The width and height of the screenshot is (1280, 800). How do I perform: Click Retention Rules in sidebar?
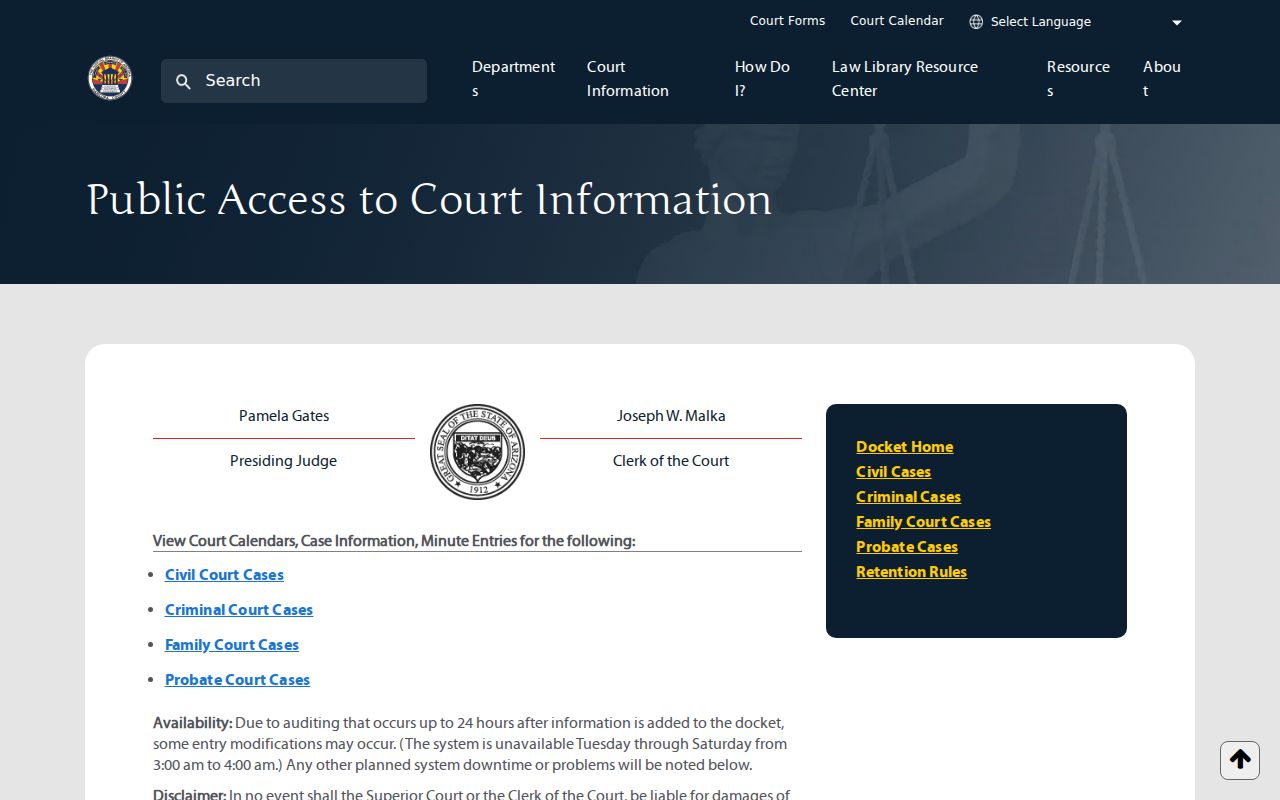pyautogui.click(x=911, y=572)
